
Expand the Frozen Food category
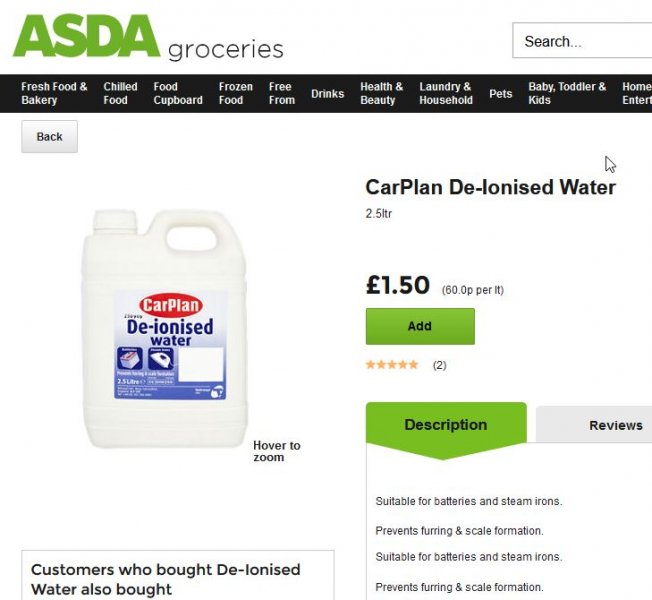coord(235,93)
